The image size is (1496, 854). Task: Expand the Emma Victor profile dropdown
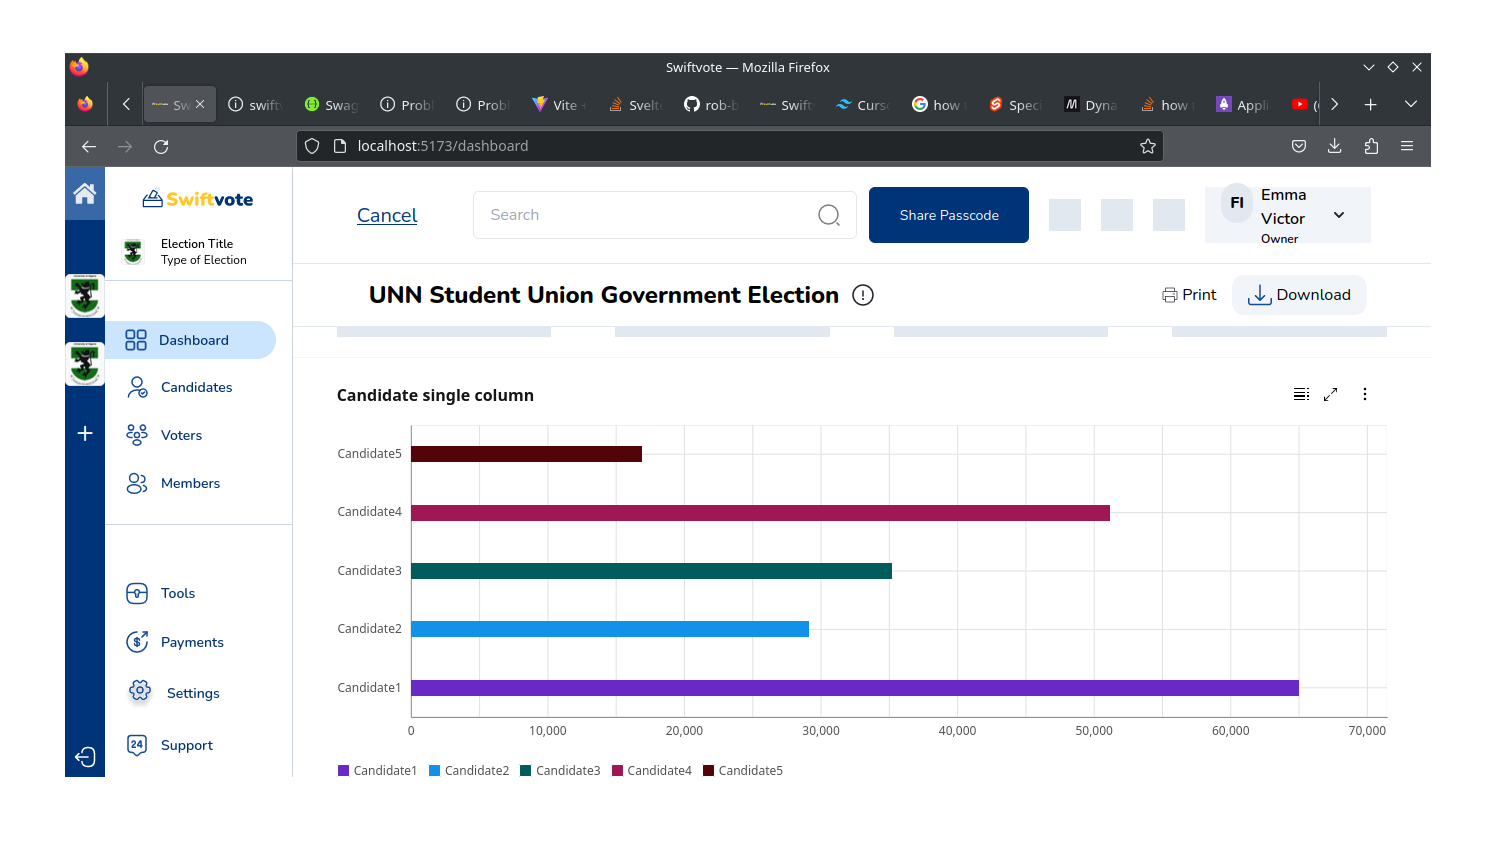click(x=1338, y=215)
